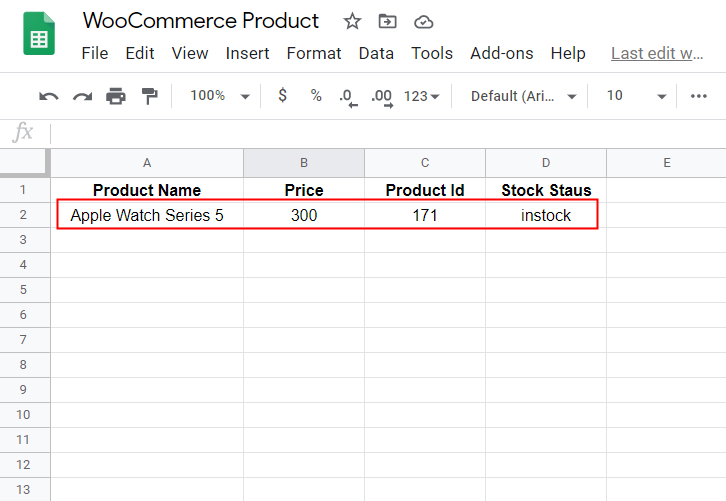Format as percent
Viewport: 726px width, 501px height.
point(316,96)
